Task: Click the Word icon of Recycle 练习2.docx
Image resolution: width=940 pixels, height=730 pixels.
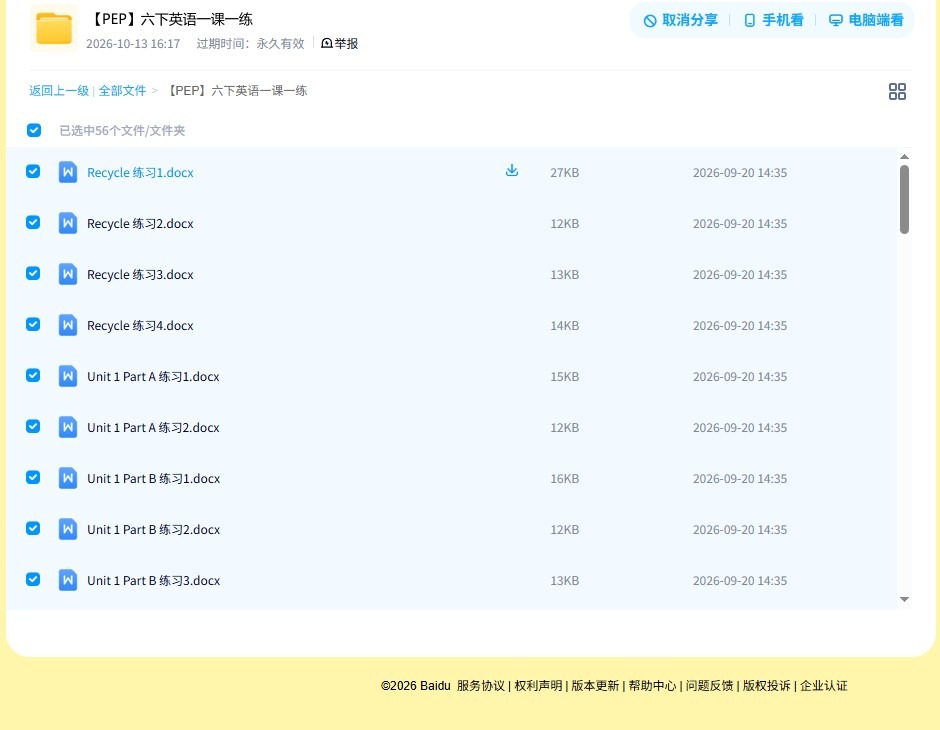Action: (68, 223)
